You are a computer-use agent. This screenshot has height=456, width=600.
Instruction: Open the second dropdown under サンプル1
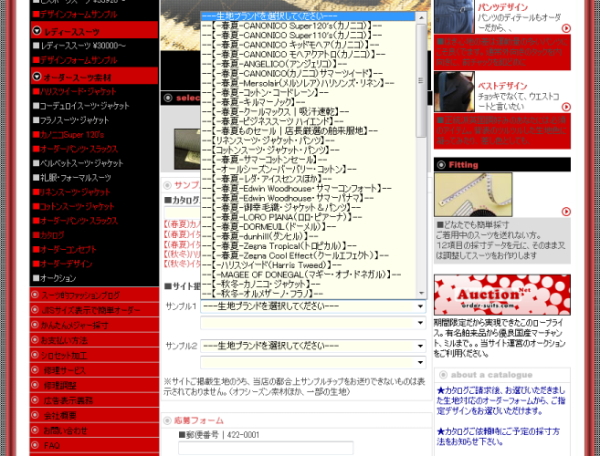(313, 323)
